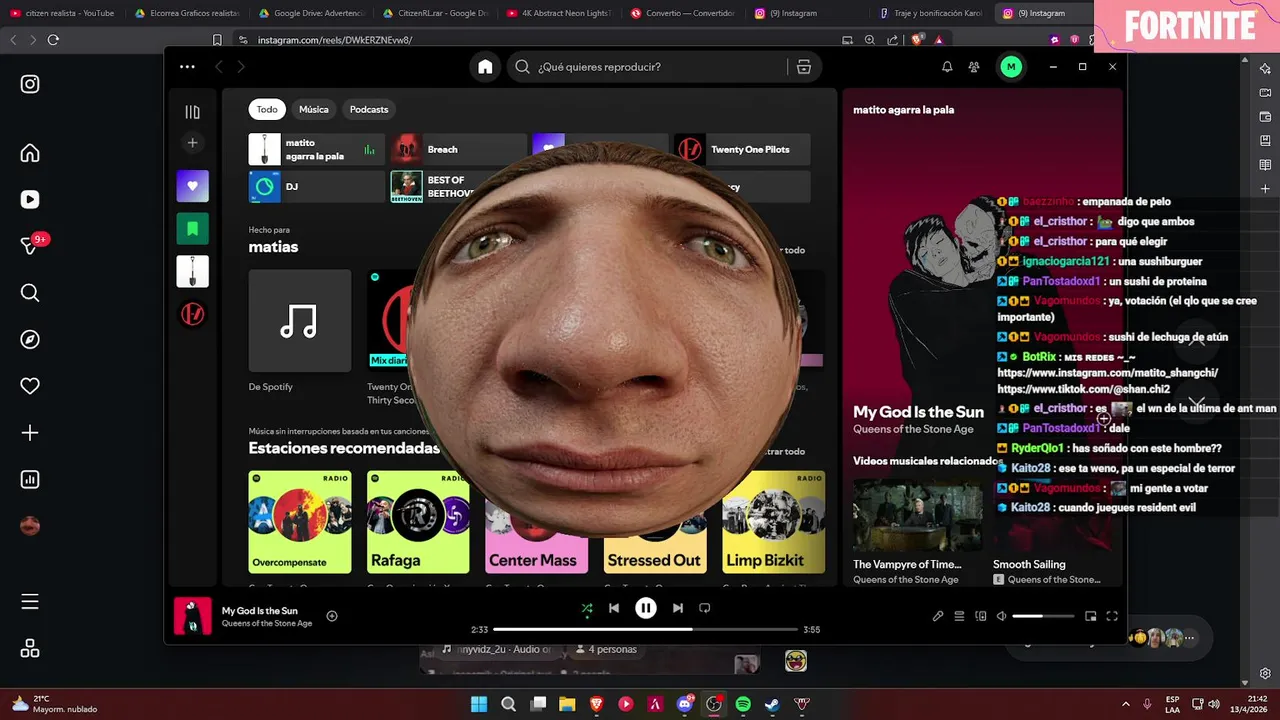
Task: Open Spotify notifications bell
Action: pyautogui.click(x=947, y=67)
